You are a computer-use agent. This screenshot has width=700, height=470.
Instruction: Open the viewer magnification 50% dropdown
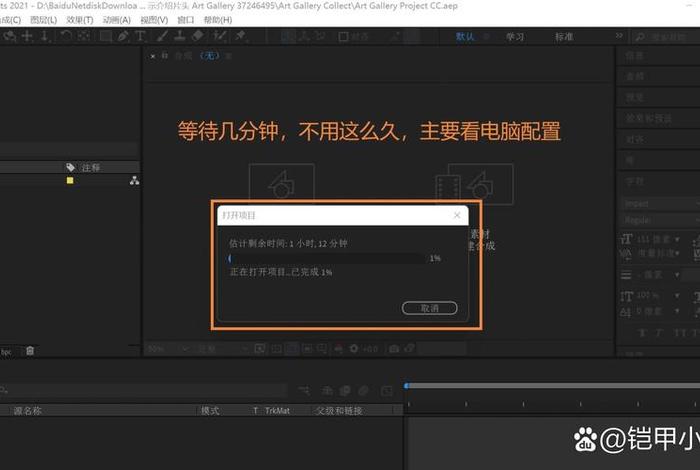click(168, 349)
